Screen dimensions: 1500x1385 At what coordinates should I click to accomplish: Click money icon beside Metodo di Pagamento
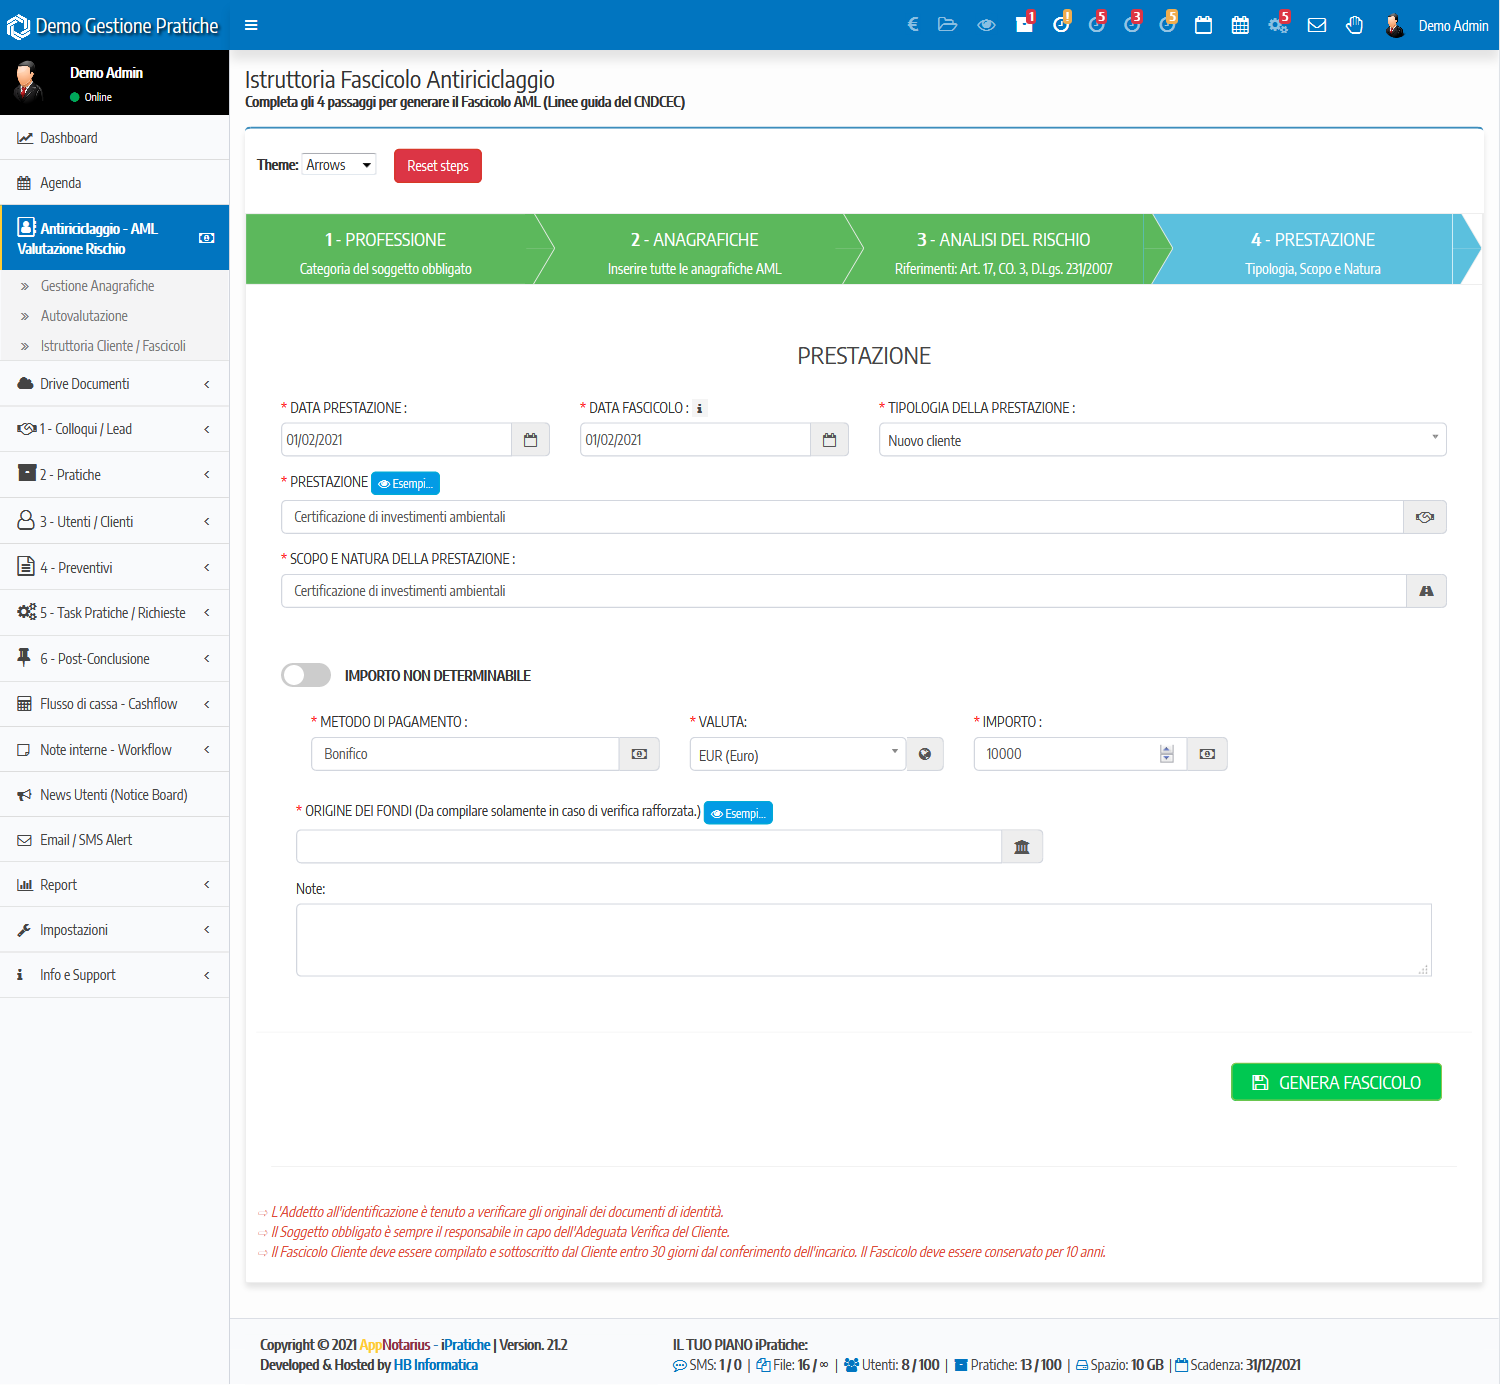[x=639, y=754]
